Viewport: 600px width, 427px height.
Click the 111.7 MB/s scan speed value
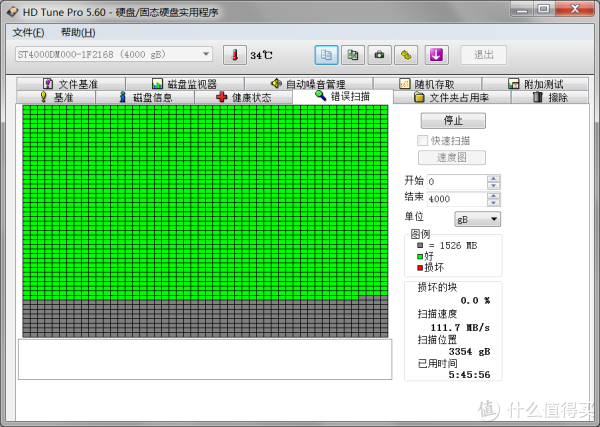click(460, 328)
